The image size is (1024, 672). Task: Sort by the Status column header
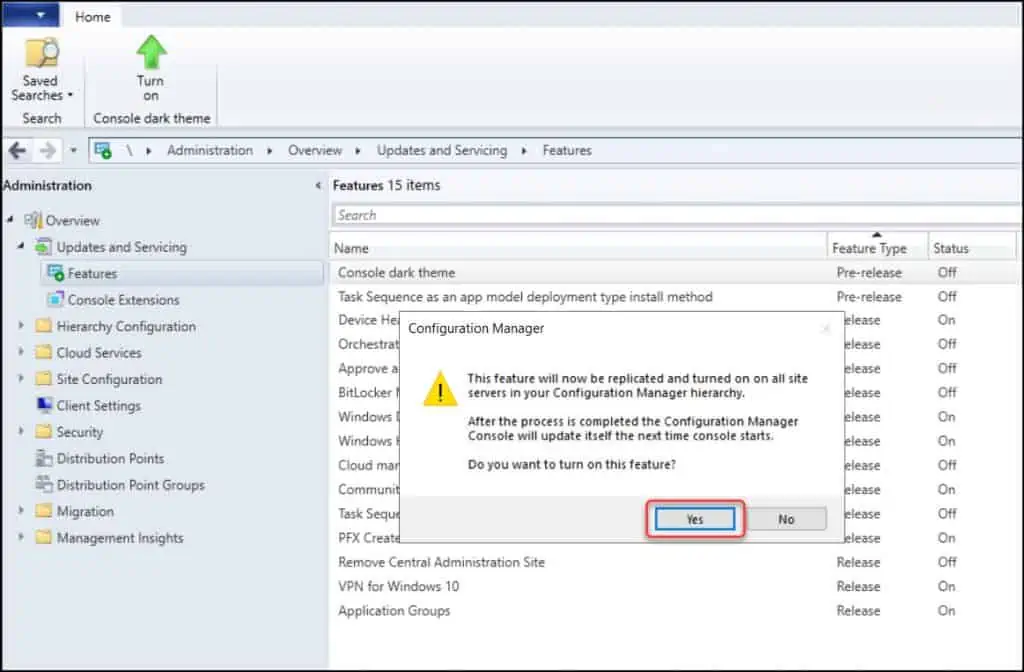(972, 249)
